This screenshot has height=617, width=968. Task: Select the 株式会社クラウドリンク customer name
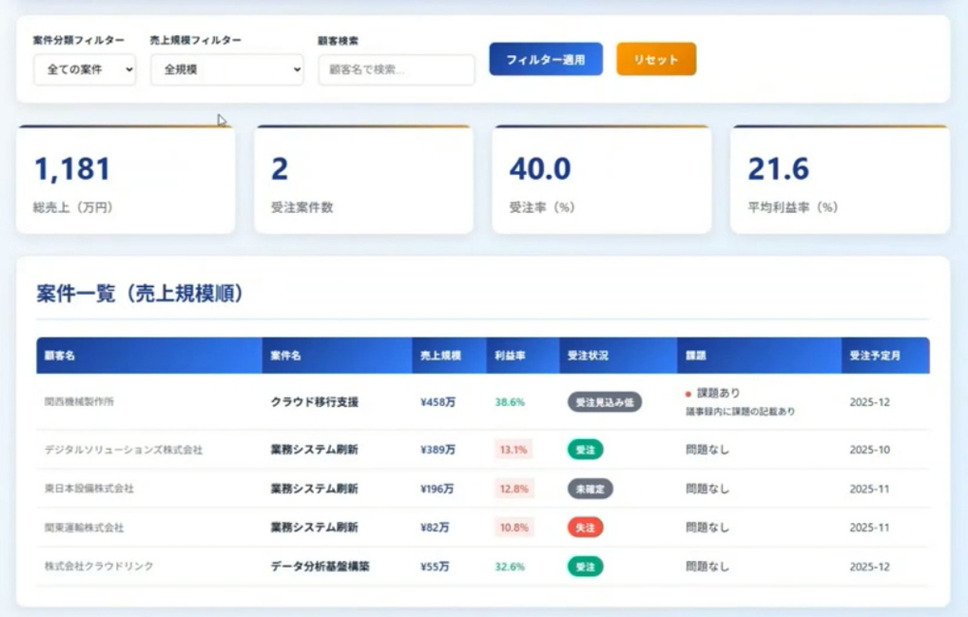(99, 566)
